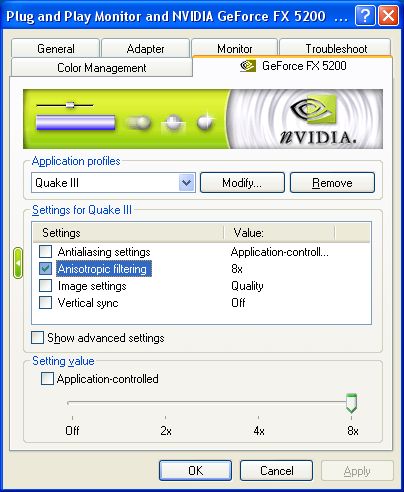Click the green side-panel expander arrow
404x492 pixels.
pyautogui.click(x=18, y=263)
